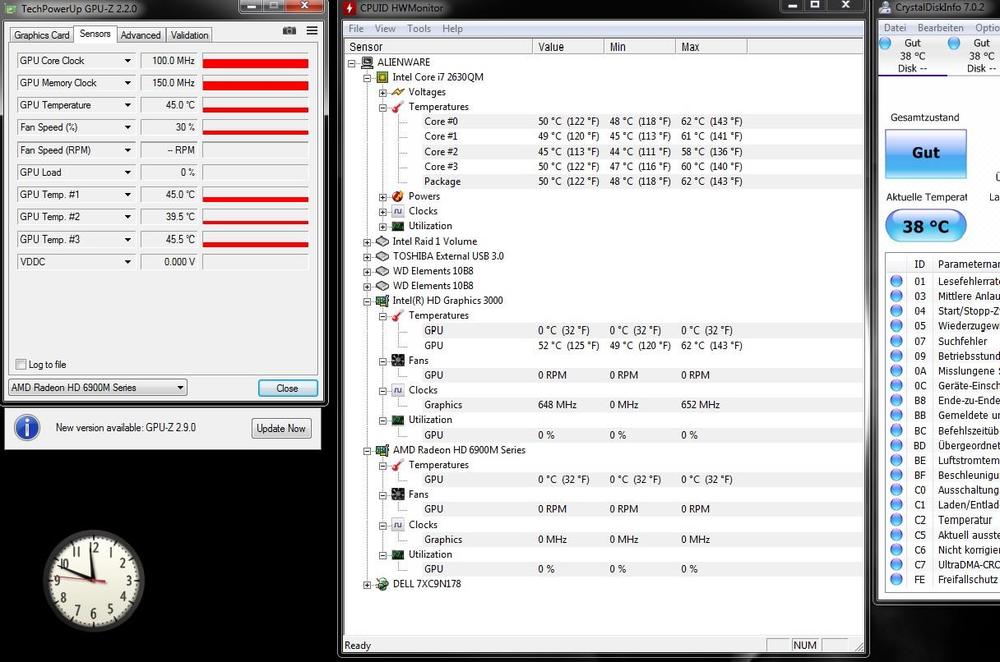The height and width of the screenshot is (662, 1000).
Task: Click the TOSHIBA External USB 3.0 drive icon
Action: (381, 256)
